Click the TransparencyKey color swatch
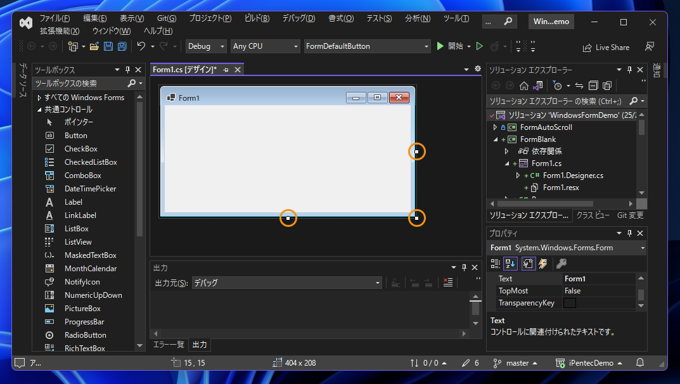This screenshot has width=680, height=384. tap(569, 303)
